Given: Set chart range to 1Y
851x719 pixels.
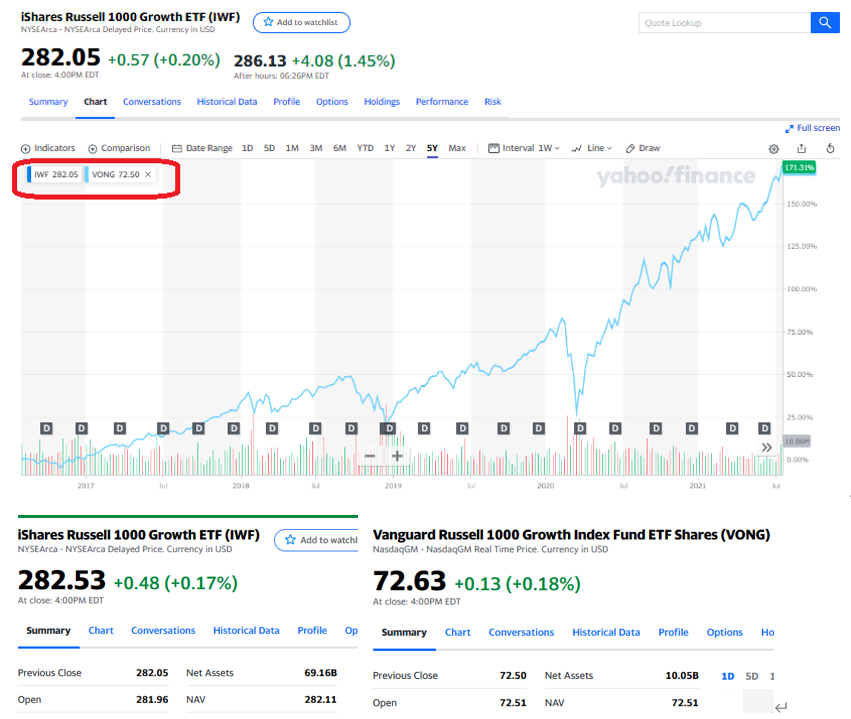Looking at the screenshot, I should coord(390,148).
